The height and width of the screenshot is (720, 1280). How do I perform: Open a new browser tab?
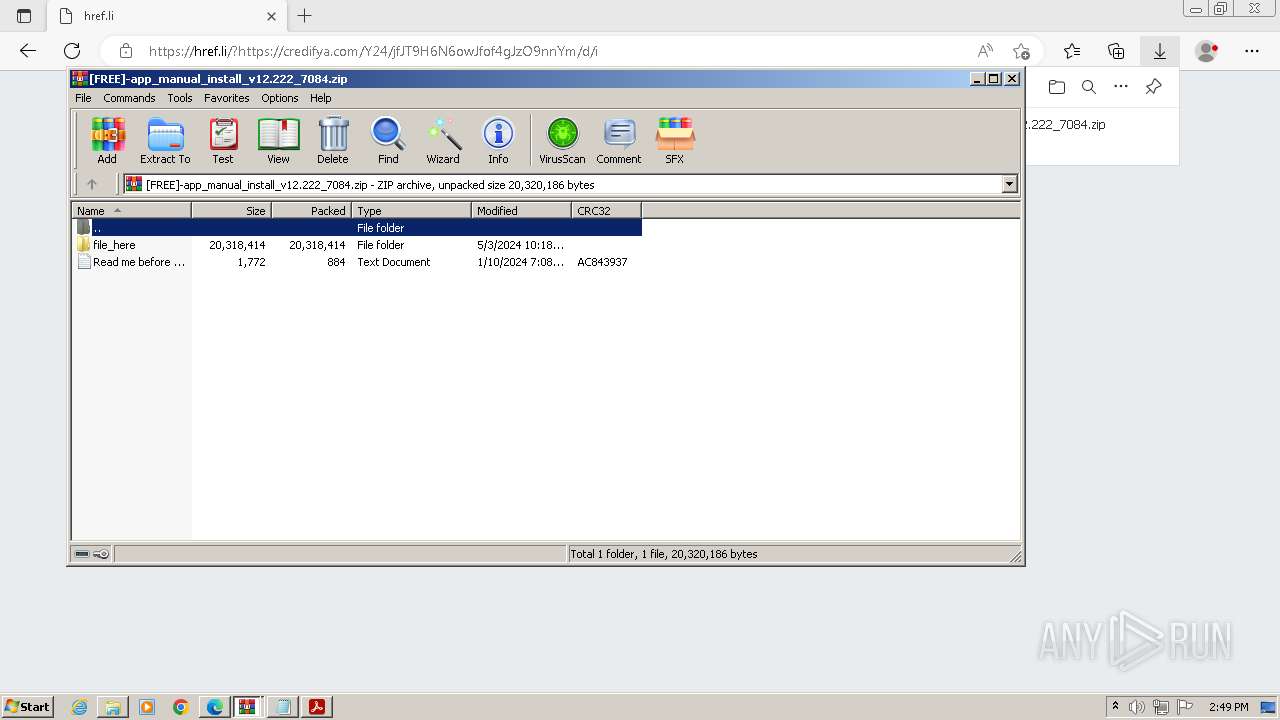coord(305,16)
